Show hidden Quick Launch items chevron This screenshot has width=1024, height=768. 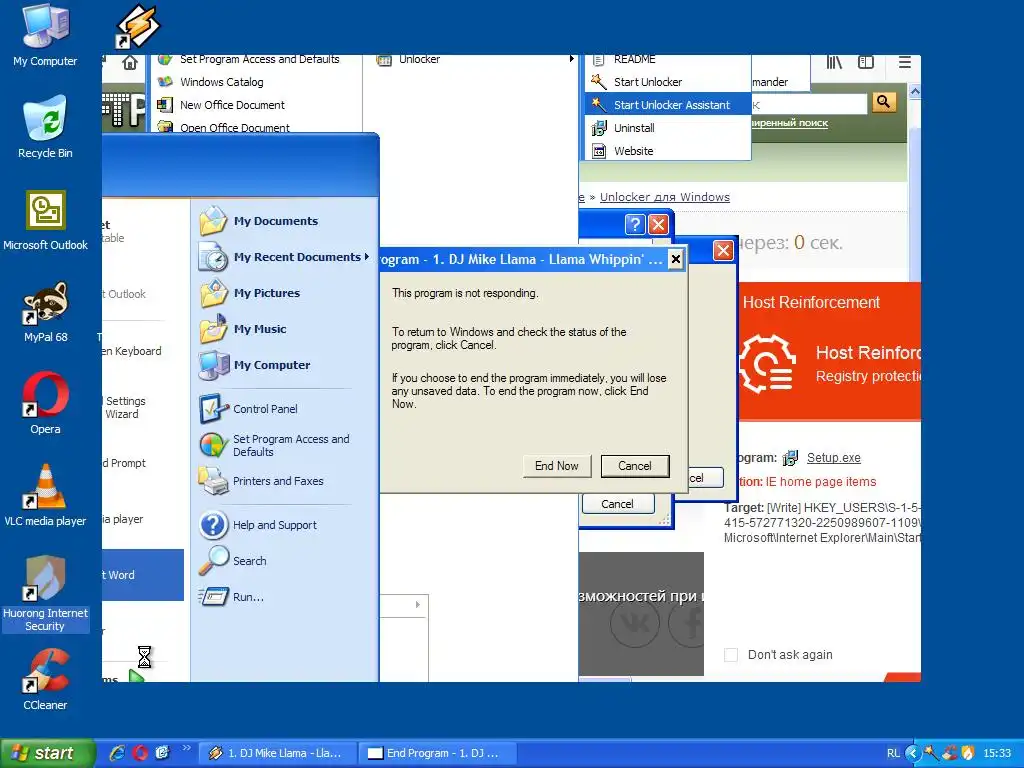[x=186, y=748]
